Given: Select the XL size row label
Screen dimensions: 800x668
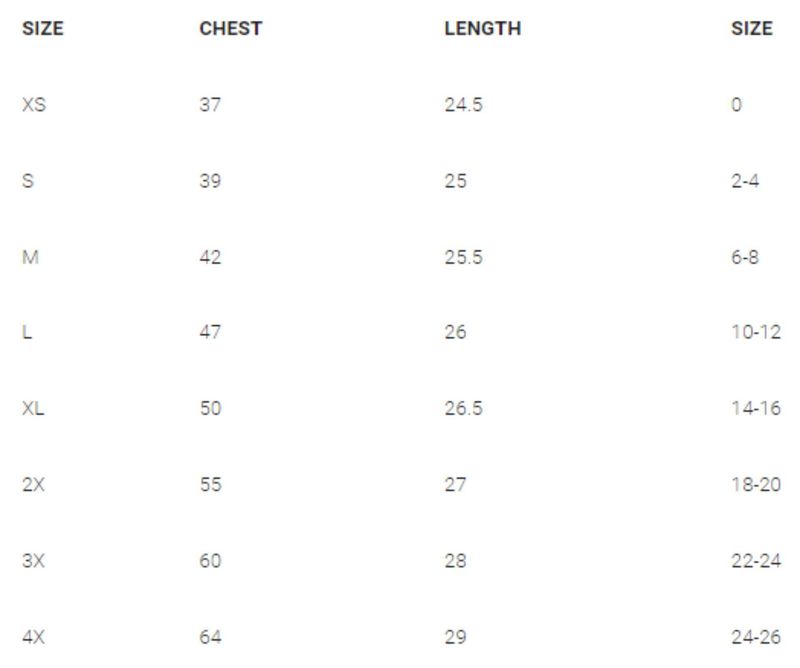Looking at the screenshot, I should point(33,409).
